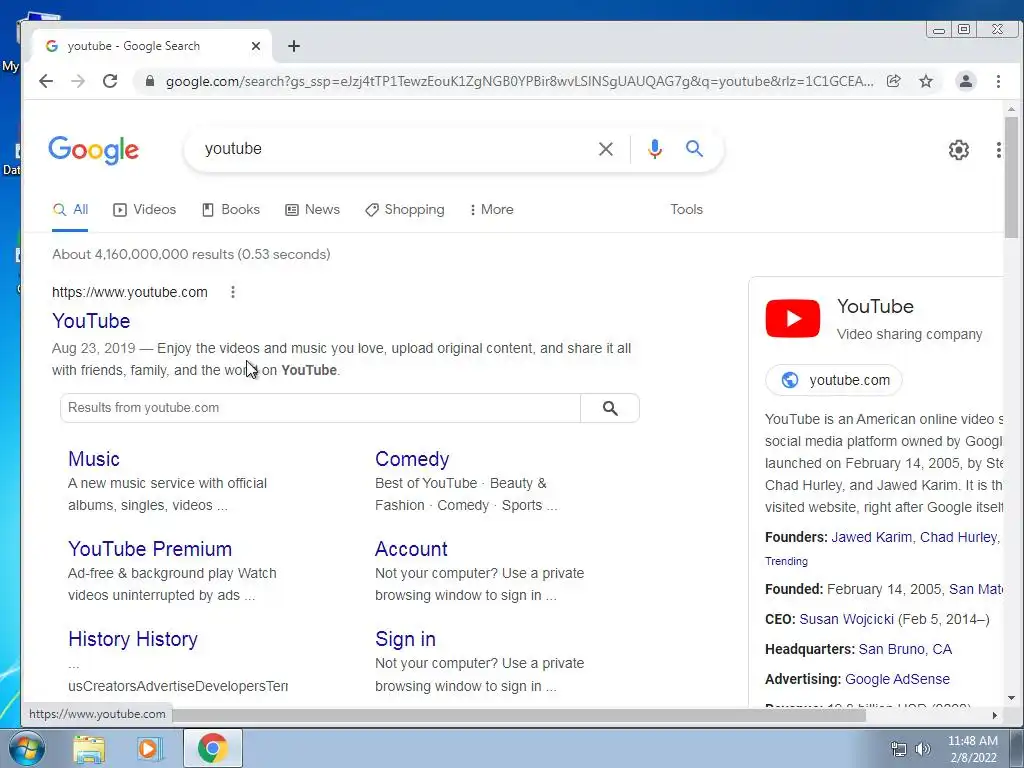Click the browser Back arrow
1024x768 pixels.
click(x=46, y=81)
